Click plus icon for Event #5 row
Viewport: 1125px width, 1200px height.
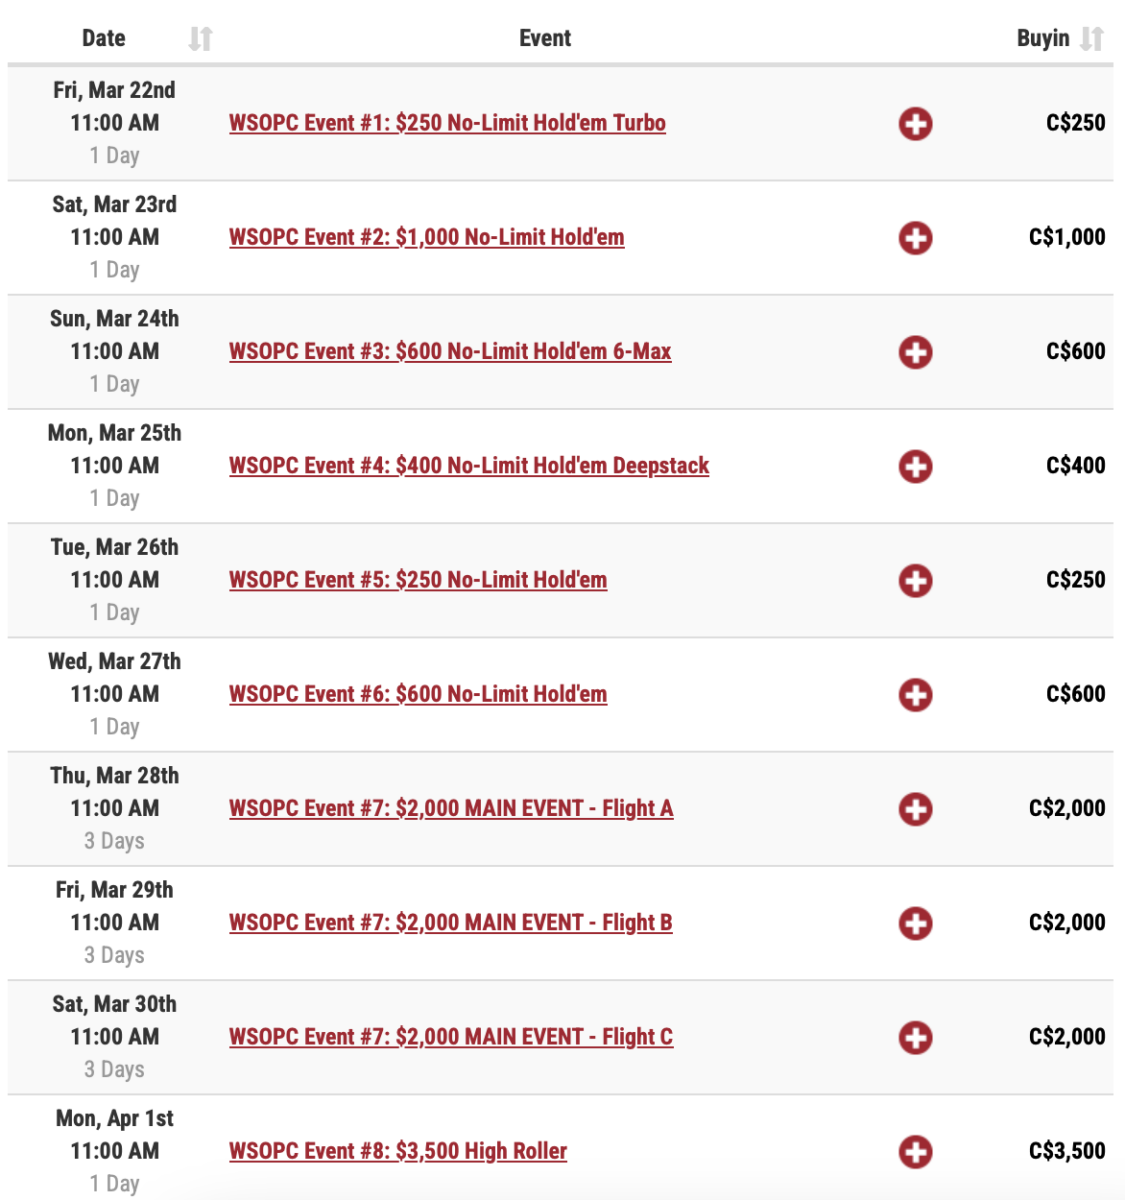coord(915,581)
